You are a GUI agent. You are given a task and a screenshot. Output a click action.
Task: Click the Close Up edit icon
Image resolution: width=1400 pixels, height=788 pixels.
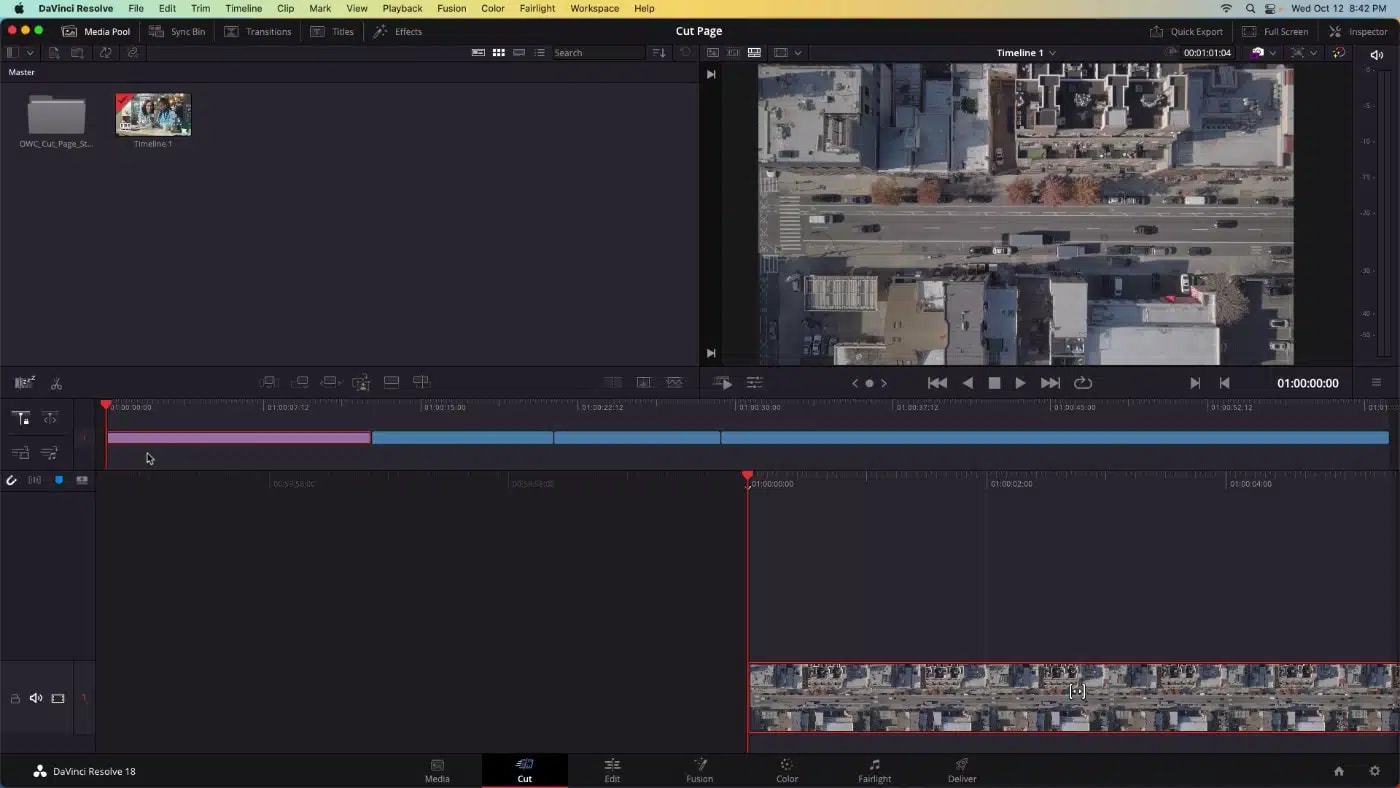[361, 381]
